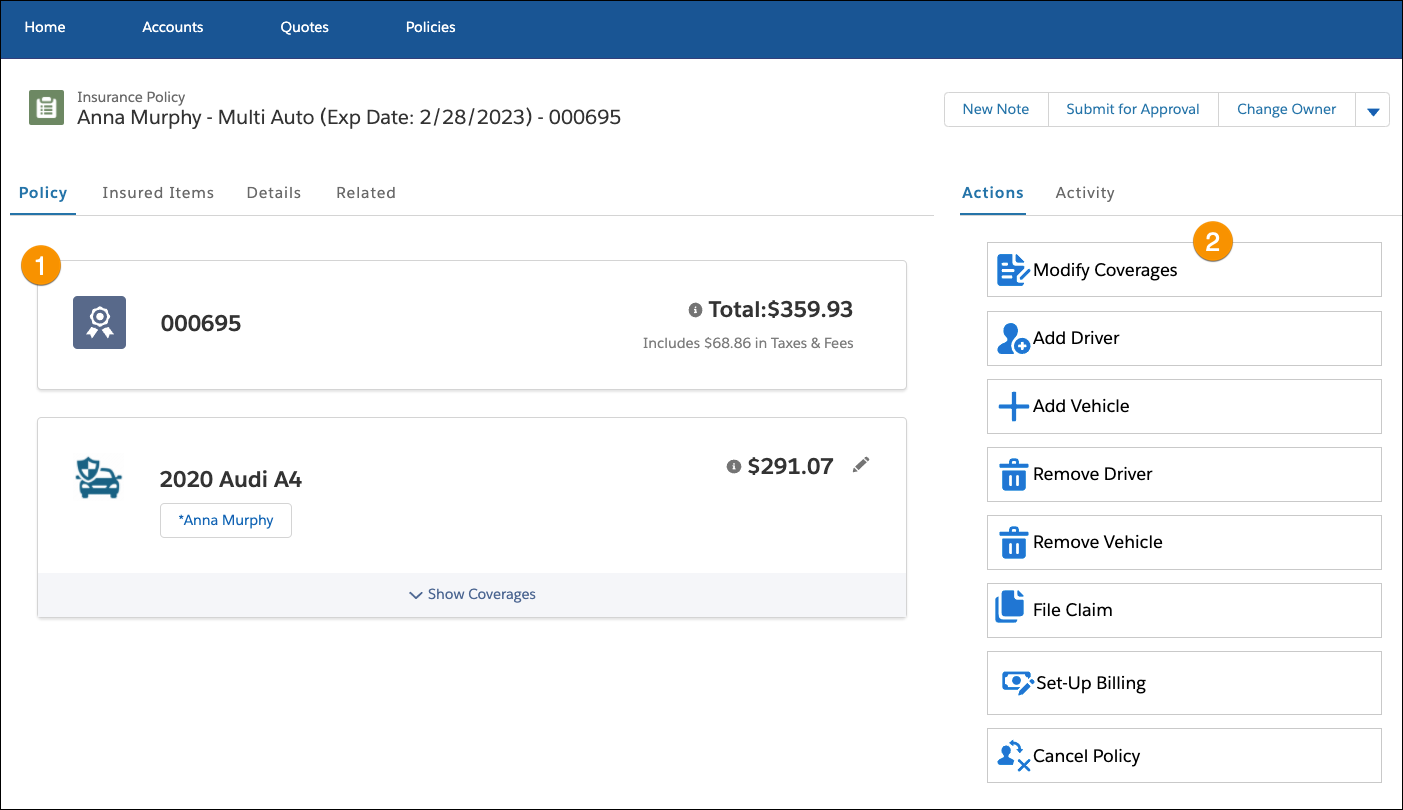Click the Submit for Approval button
1403x810 pixels.
click(x=1133, y=109)
